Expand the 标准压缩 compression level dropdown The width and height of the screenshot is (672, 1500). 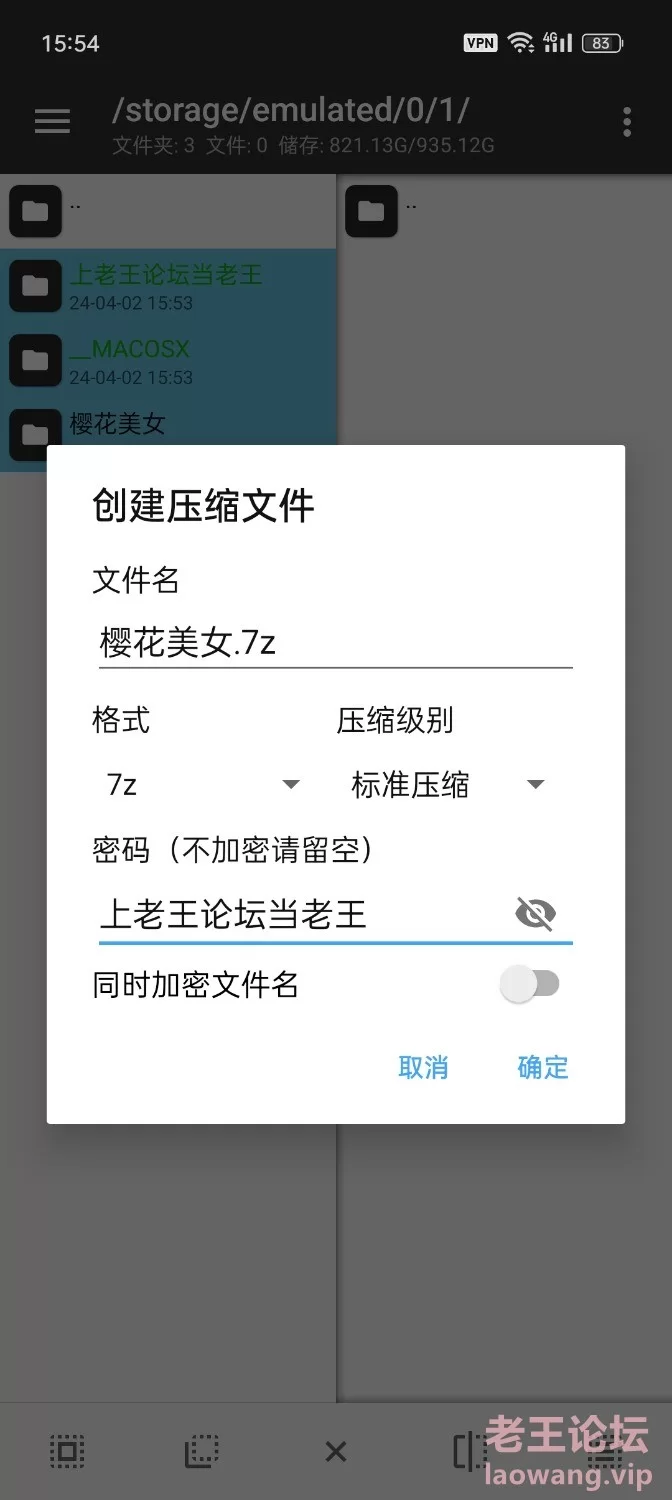click(x=448, y=785)
